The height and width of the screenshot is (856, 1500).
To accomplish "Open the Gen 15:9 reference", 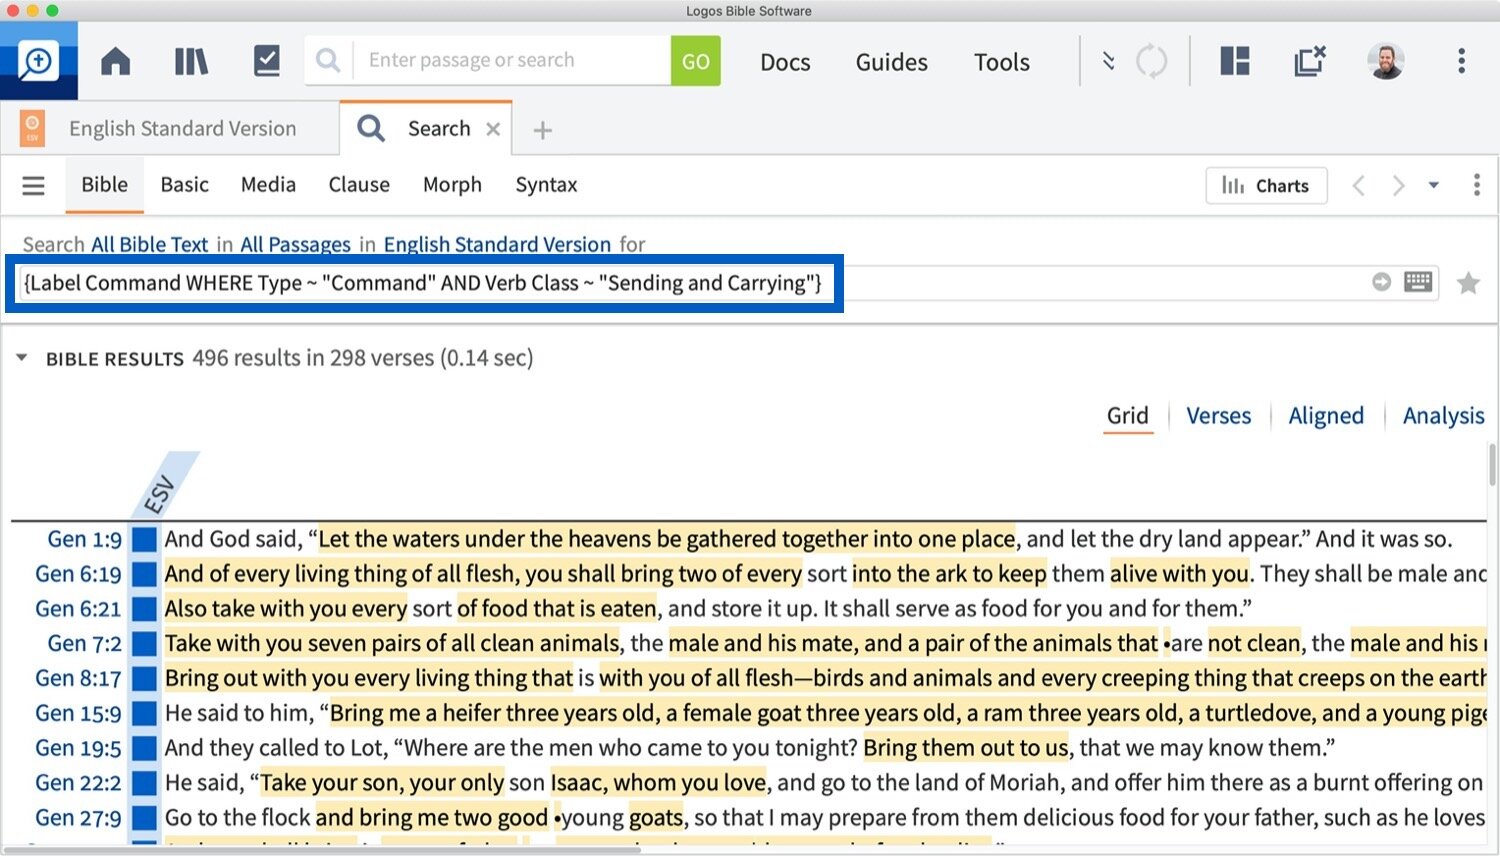I will click(78, 714).
